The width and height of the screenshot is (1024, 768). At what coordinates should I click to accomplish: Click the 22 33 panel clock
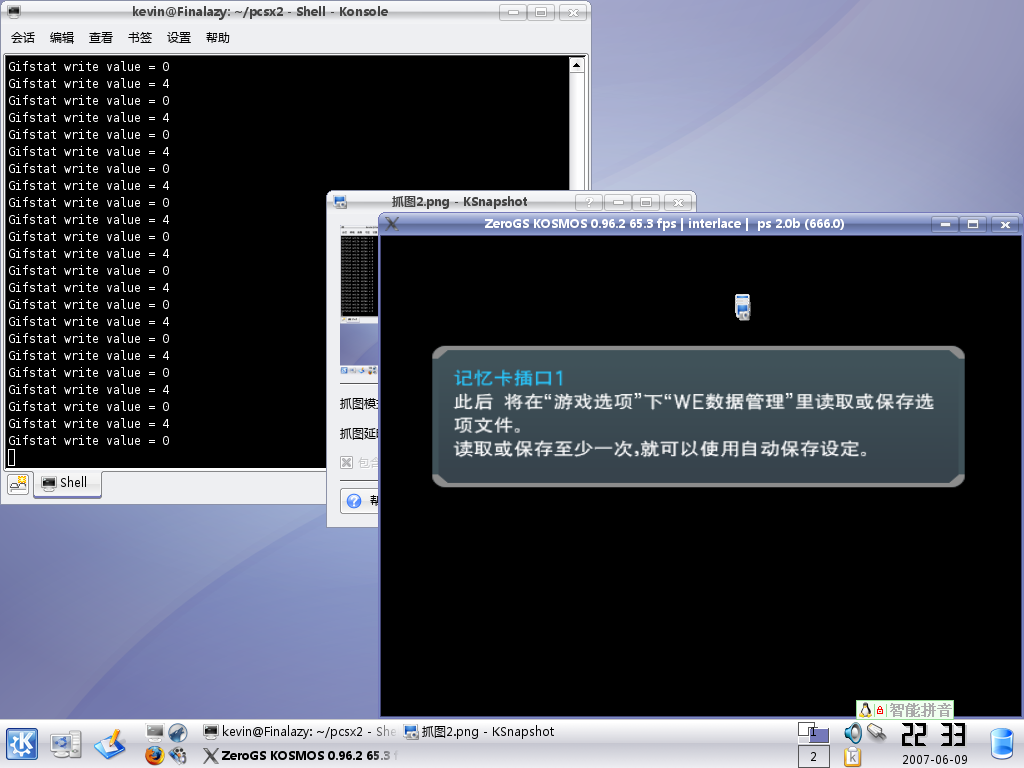[x=934, y=735]
